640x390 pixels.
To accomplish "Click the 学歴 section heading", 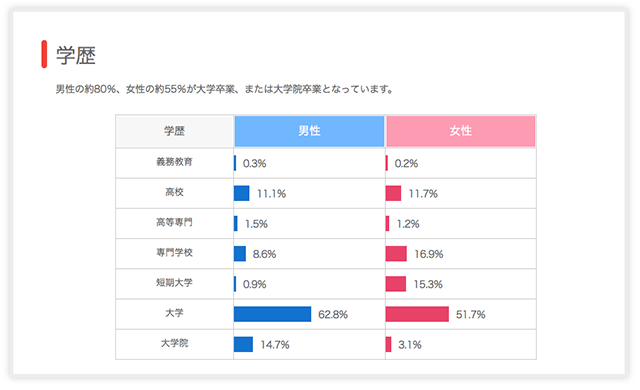I will pos(76,55).
